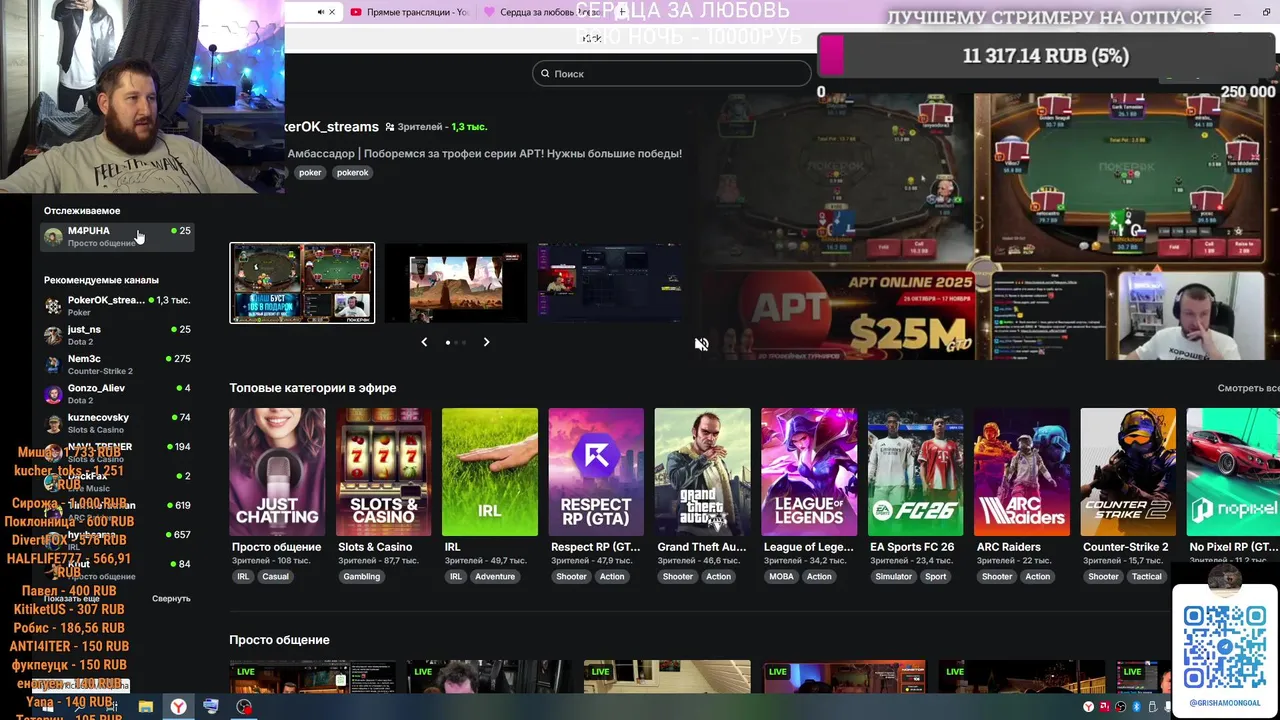Open Gonzo_Aliev recommended channel
The image size is (1280, 720).
point(117,394)
